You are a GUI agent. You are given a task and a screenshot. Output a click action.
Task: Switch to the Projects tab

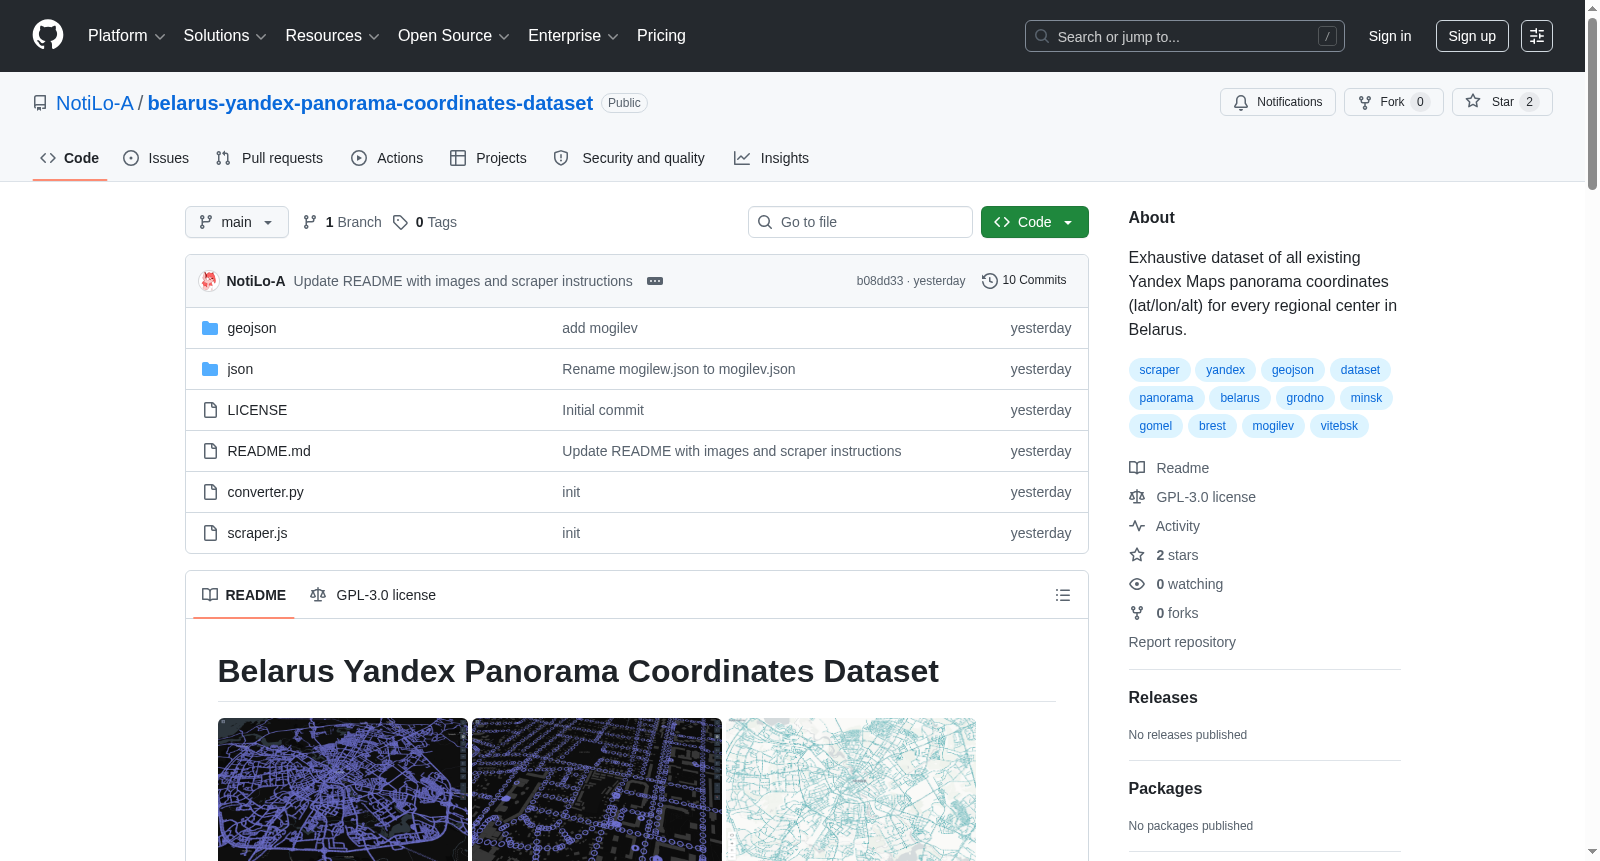[x=488, y=158]
